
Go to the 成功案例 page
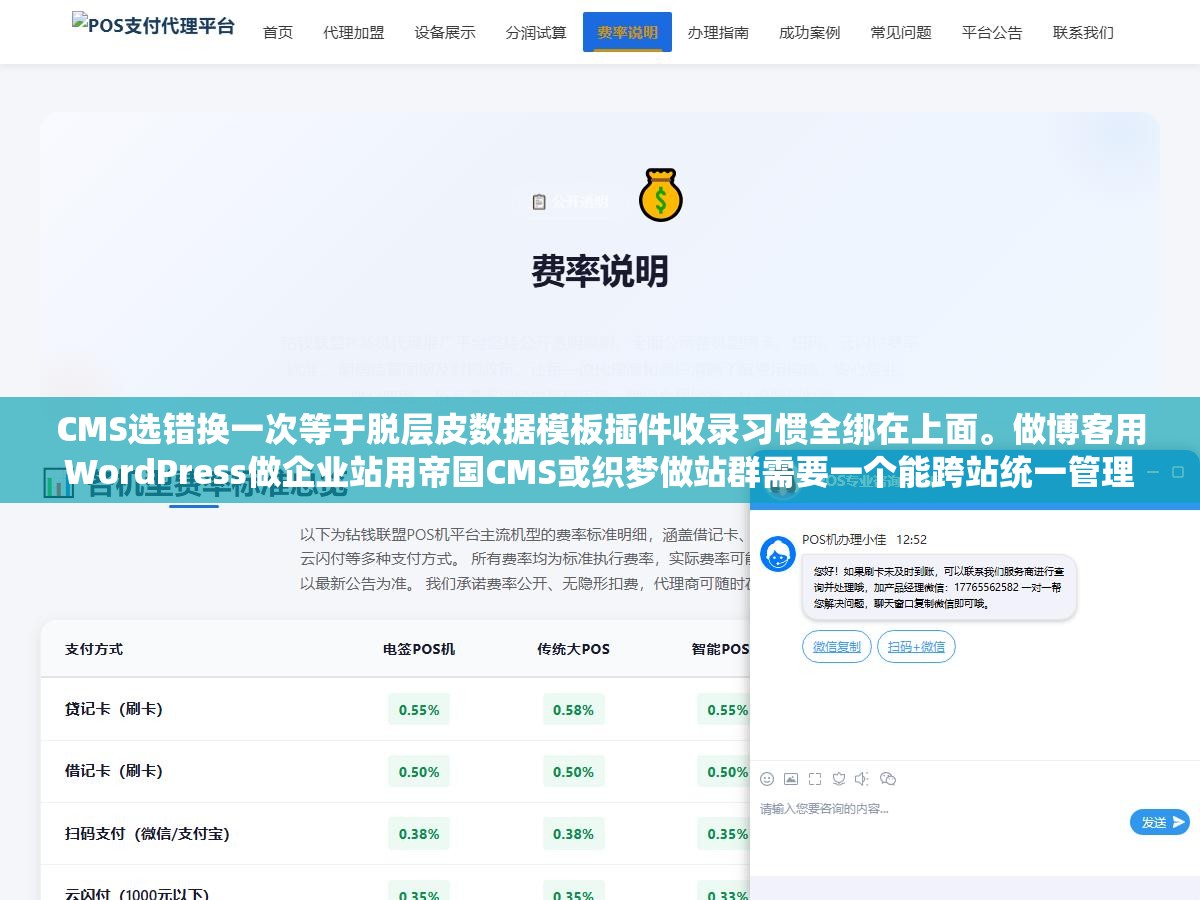click(810, 32)
